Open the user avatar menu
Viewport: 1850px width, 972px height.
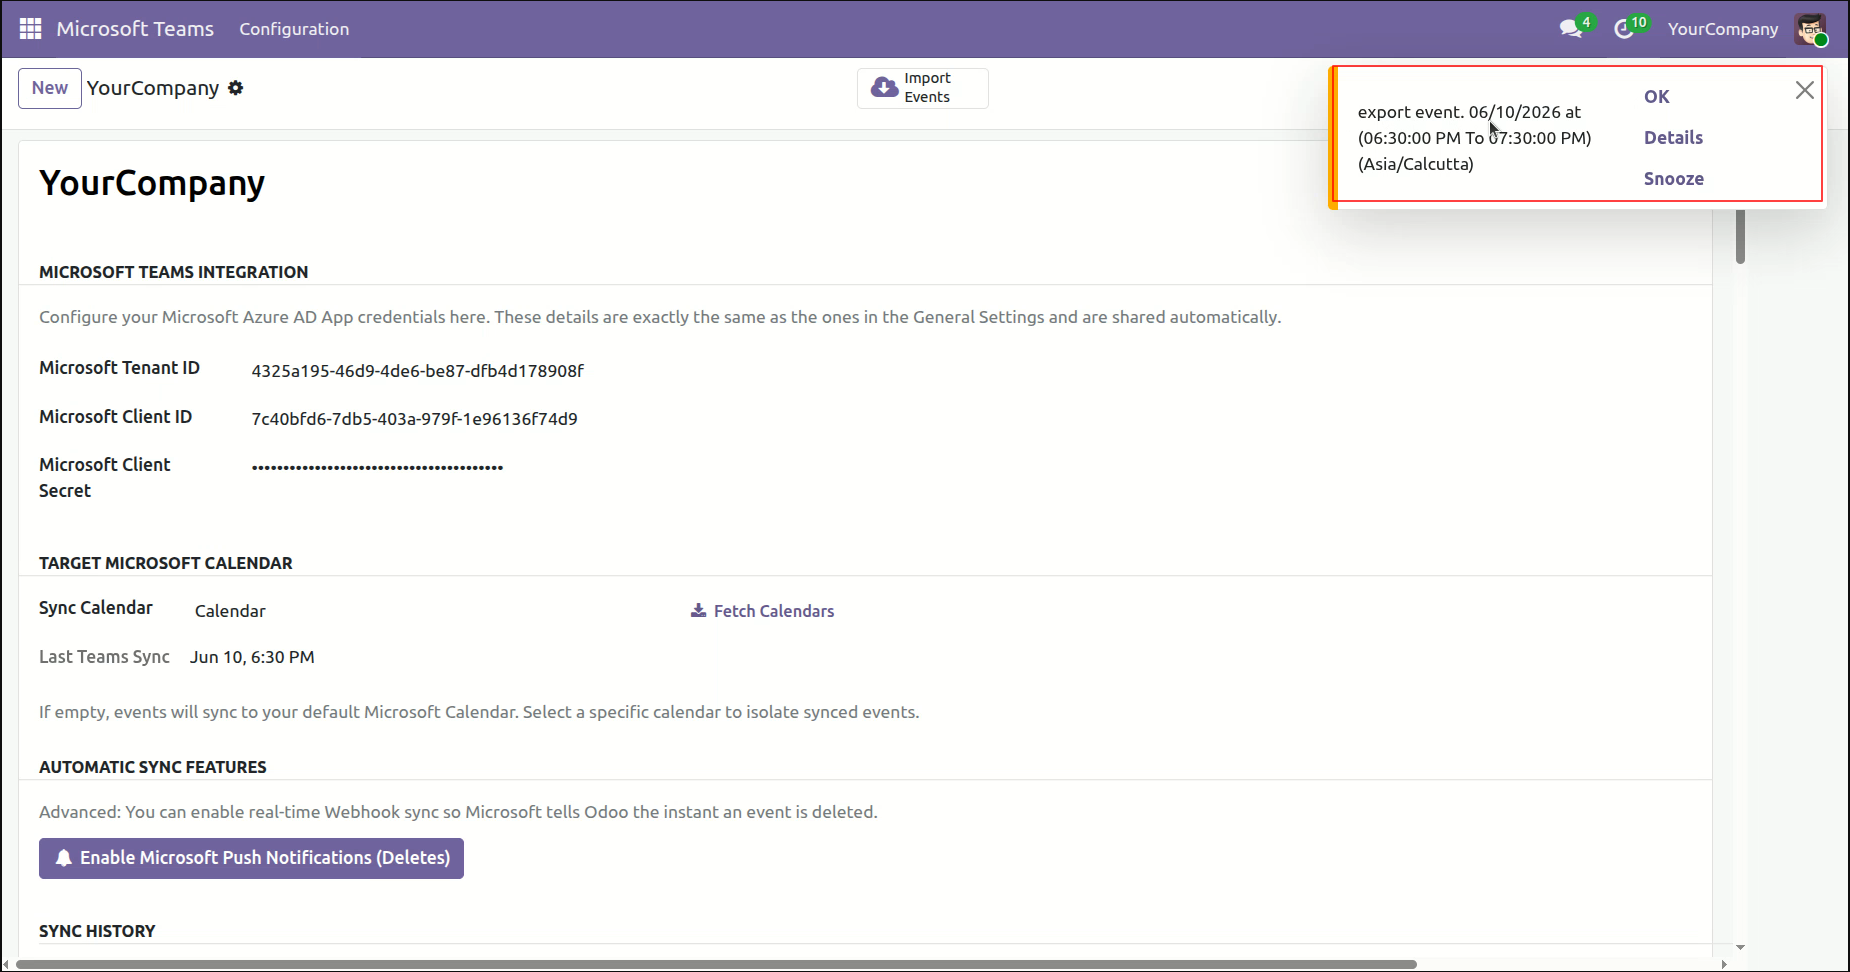coord(1811,29)
